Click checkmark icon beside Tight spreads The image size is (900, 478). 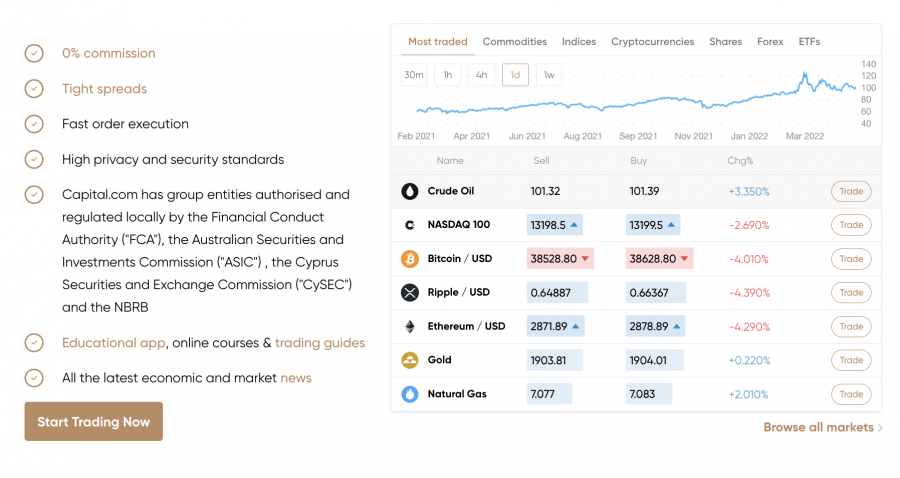[34, 89]
